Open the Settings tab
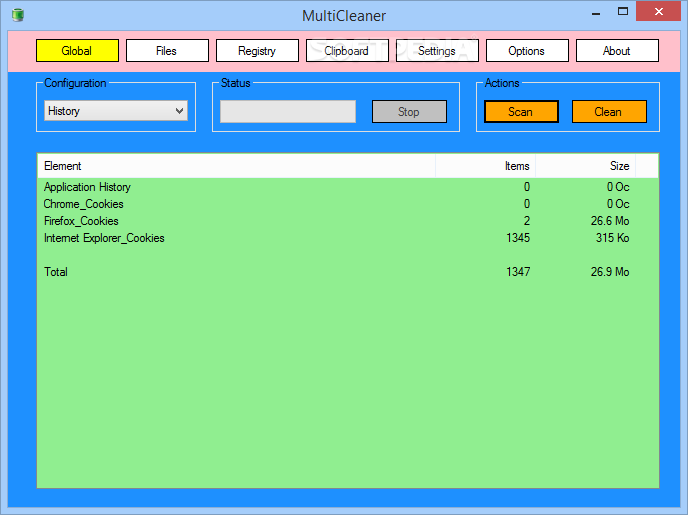 [x=437, y=50]
